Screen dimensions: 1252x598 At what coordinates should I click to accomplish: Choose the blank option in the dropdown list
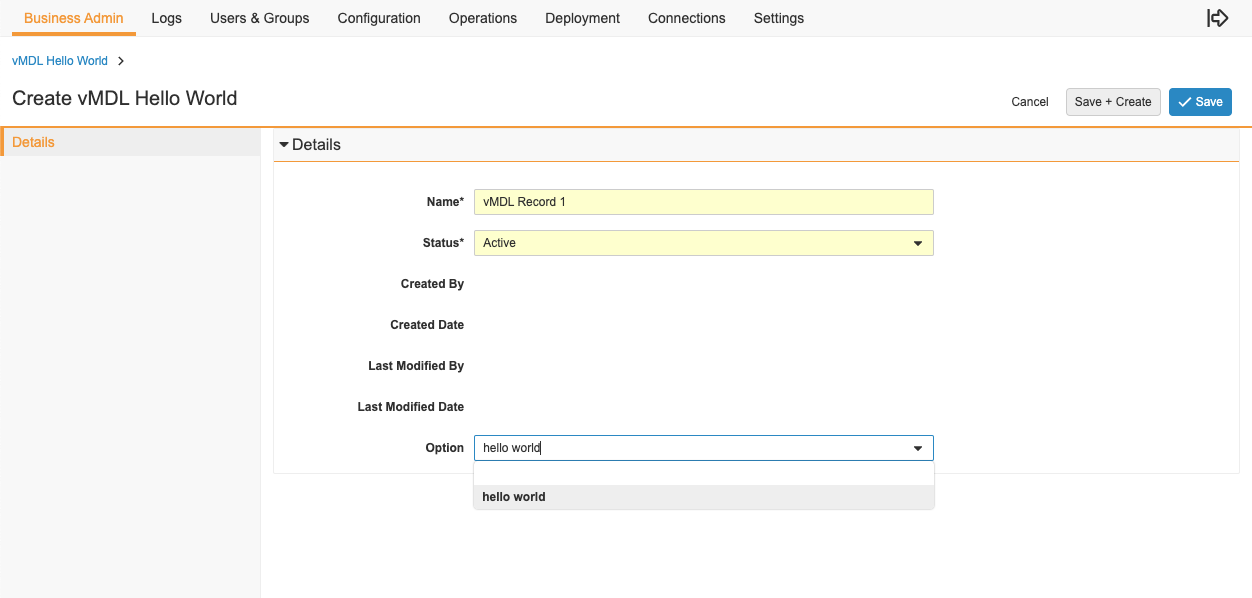[703, 473]
